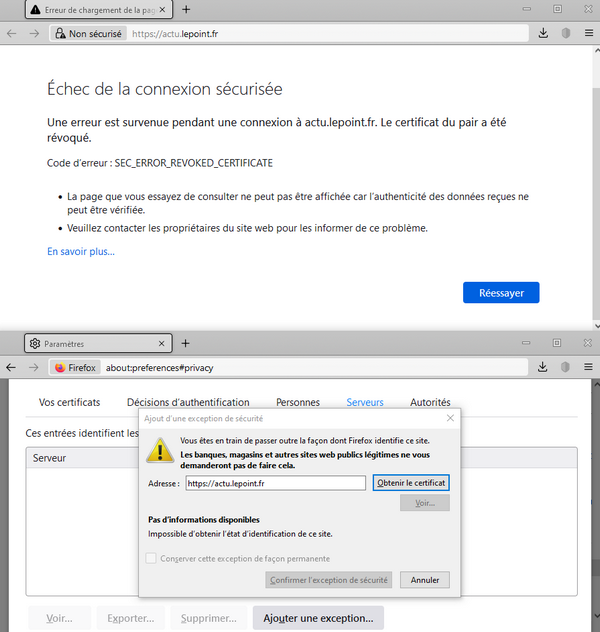Click the shield icon in the Paramètres window

565,367
